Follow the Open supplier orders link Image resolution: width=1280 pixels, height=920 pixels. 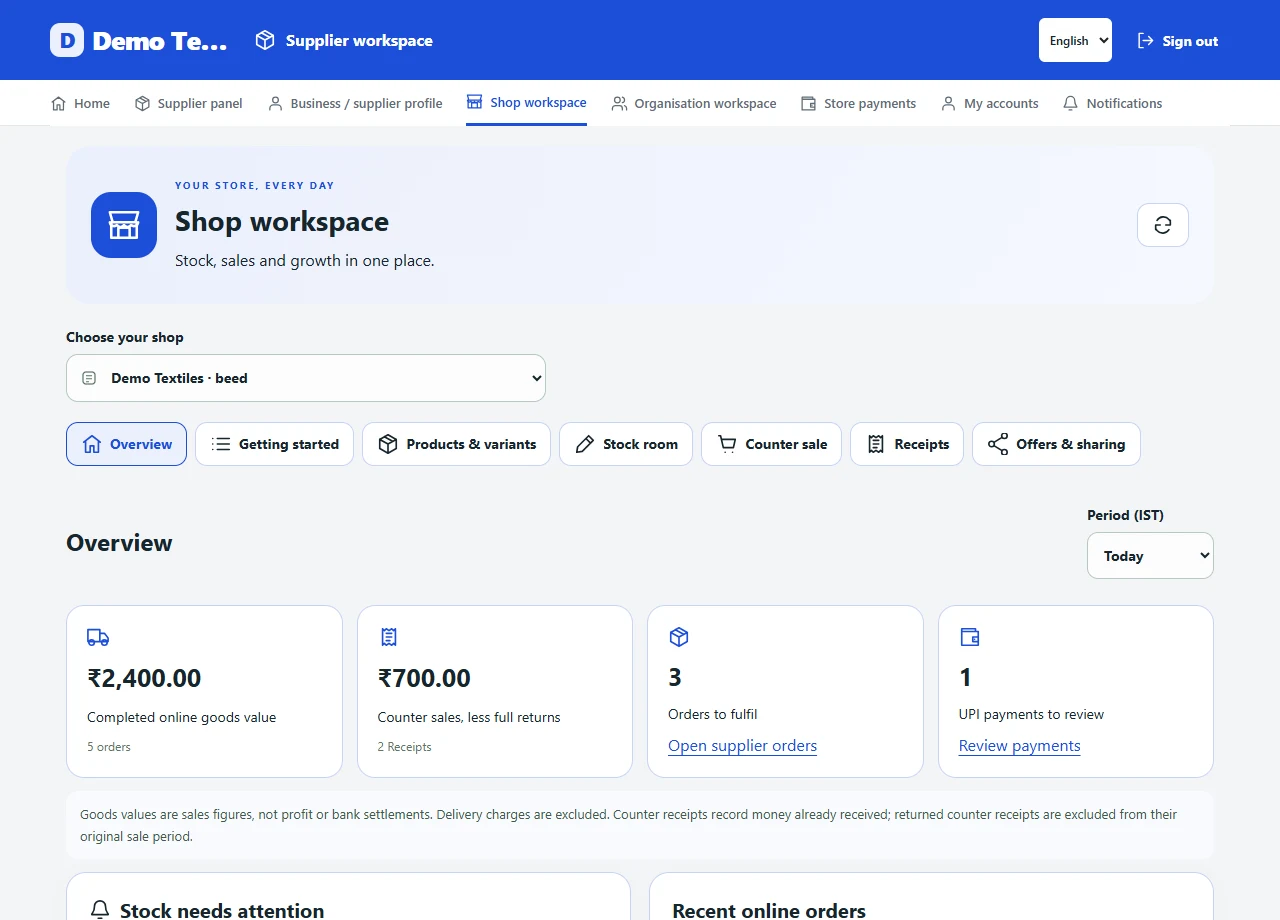click(742, 746)
